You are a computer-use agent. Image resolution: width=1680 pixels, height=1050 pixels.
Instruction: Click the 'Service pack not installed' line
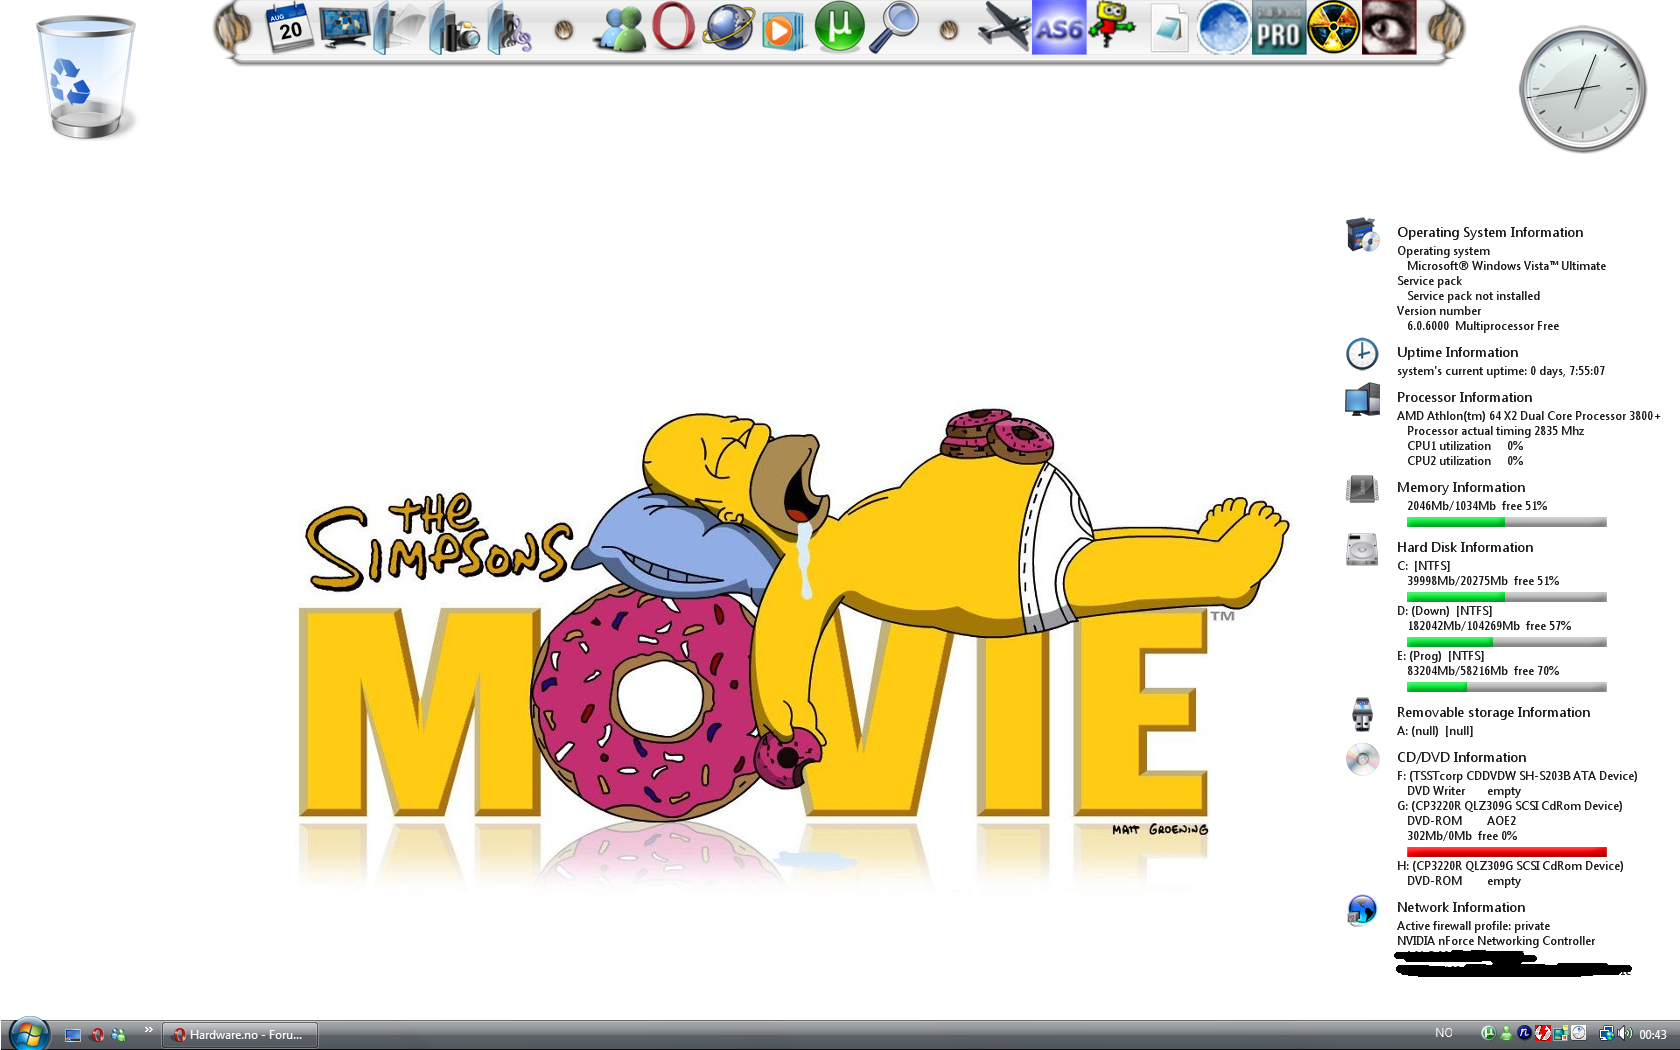tap(1473, 296)
